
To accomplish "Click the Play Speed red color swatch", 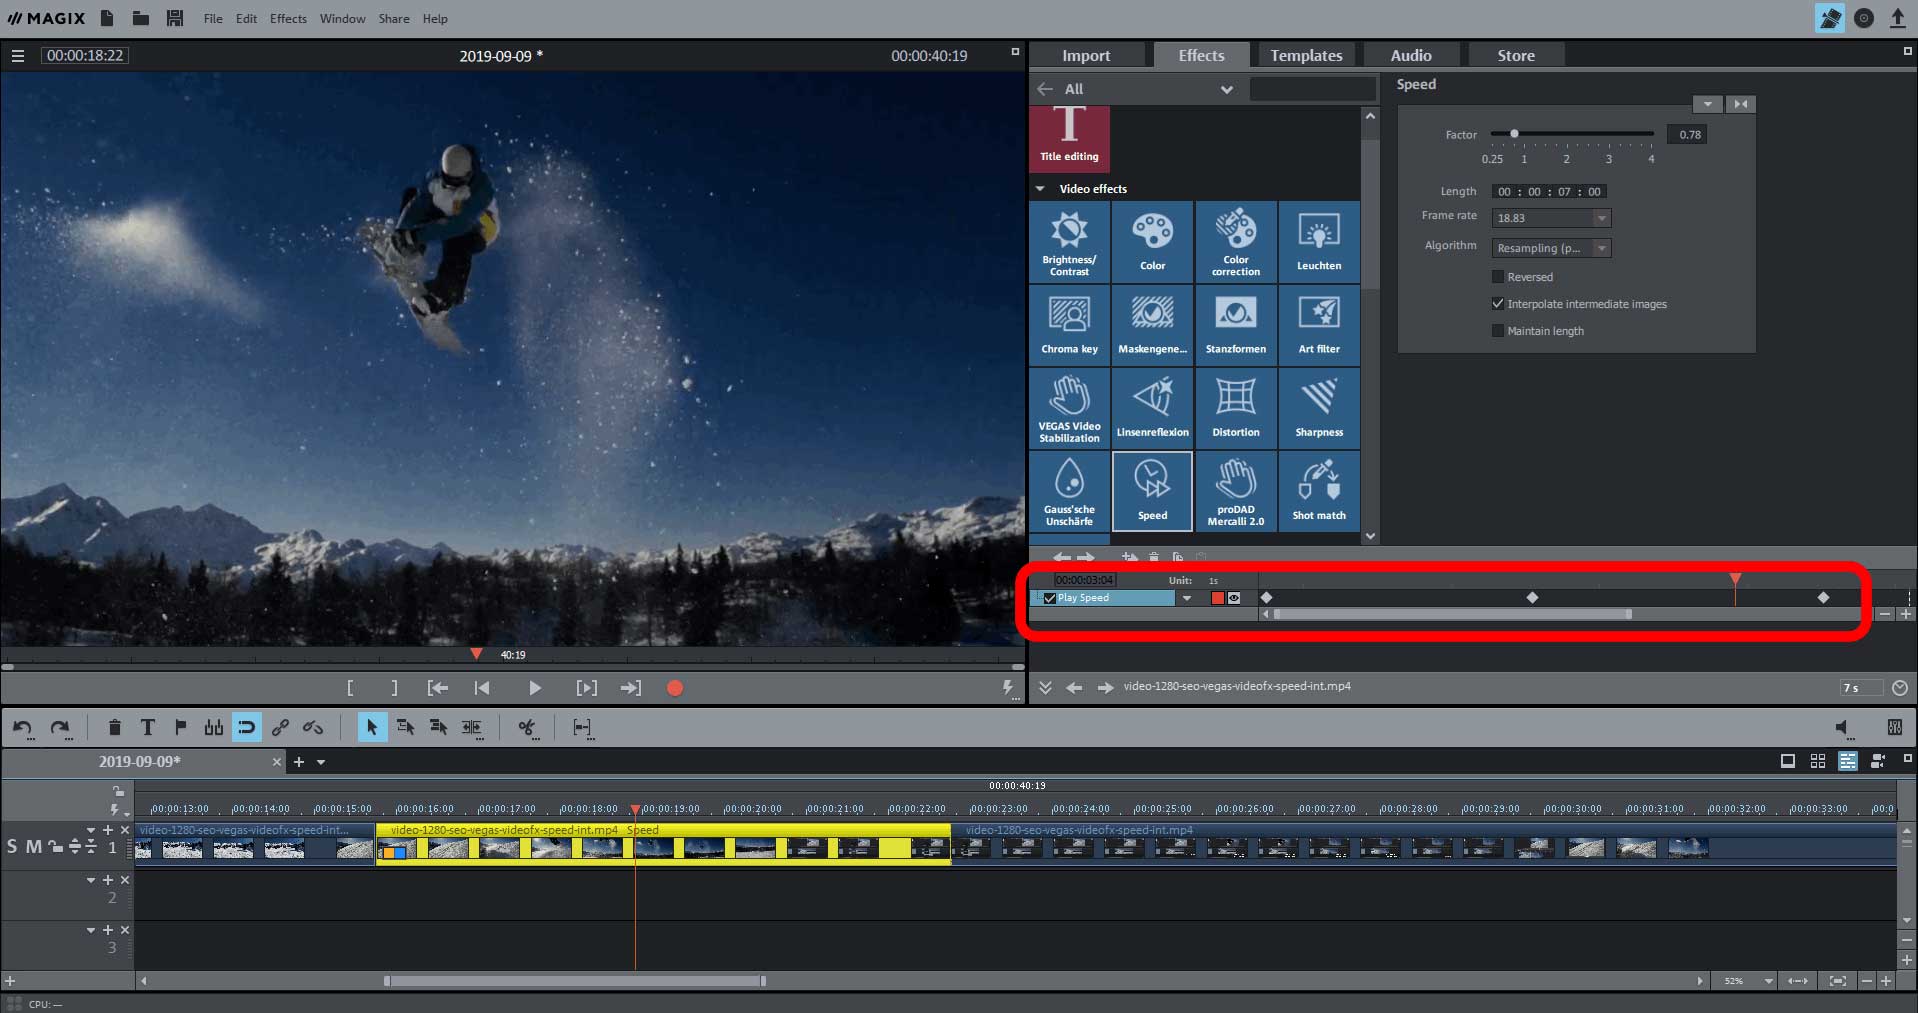I will click(1217, 598).
